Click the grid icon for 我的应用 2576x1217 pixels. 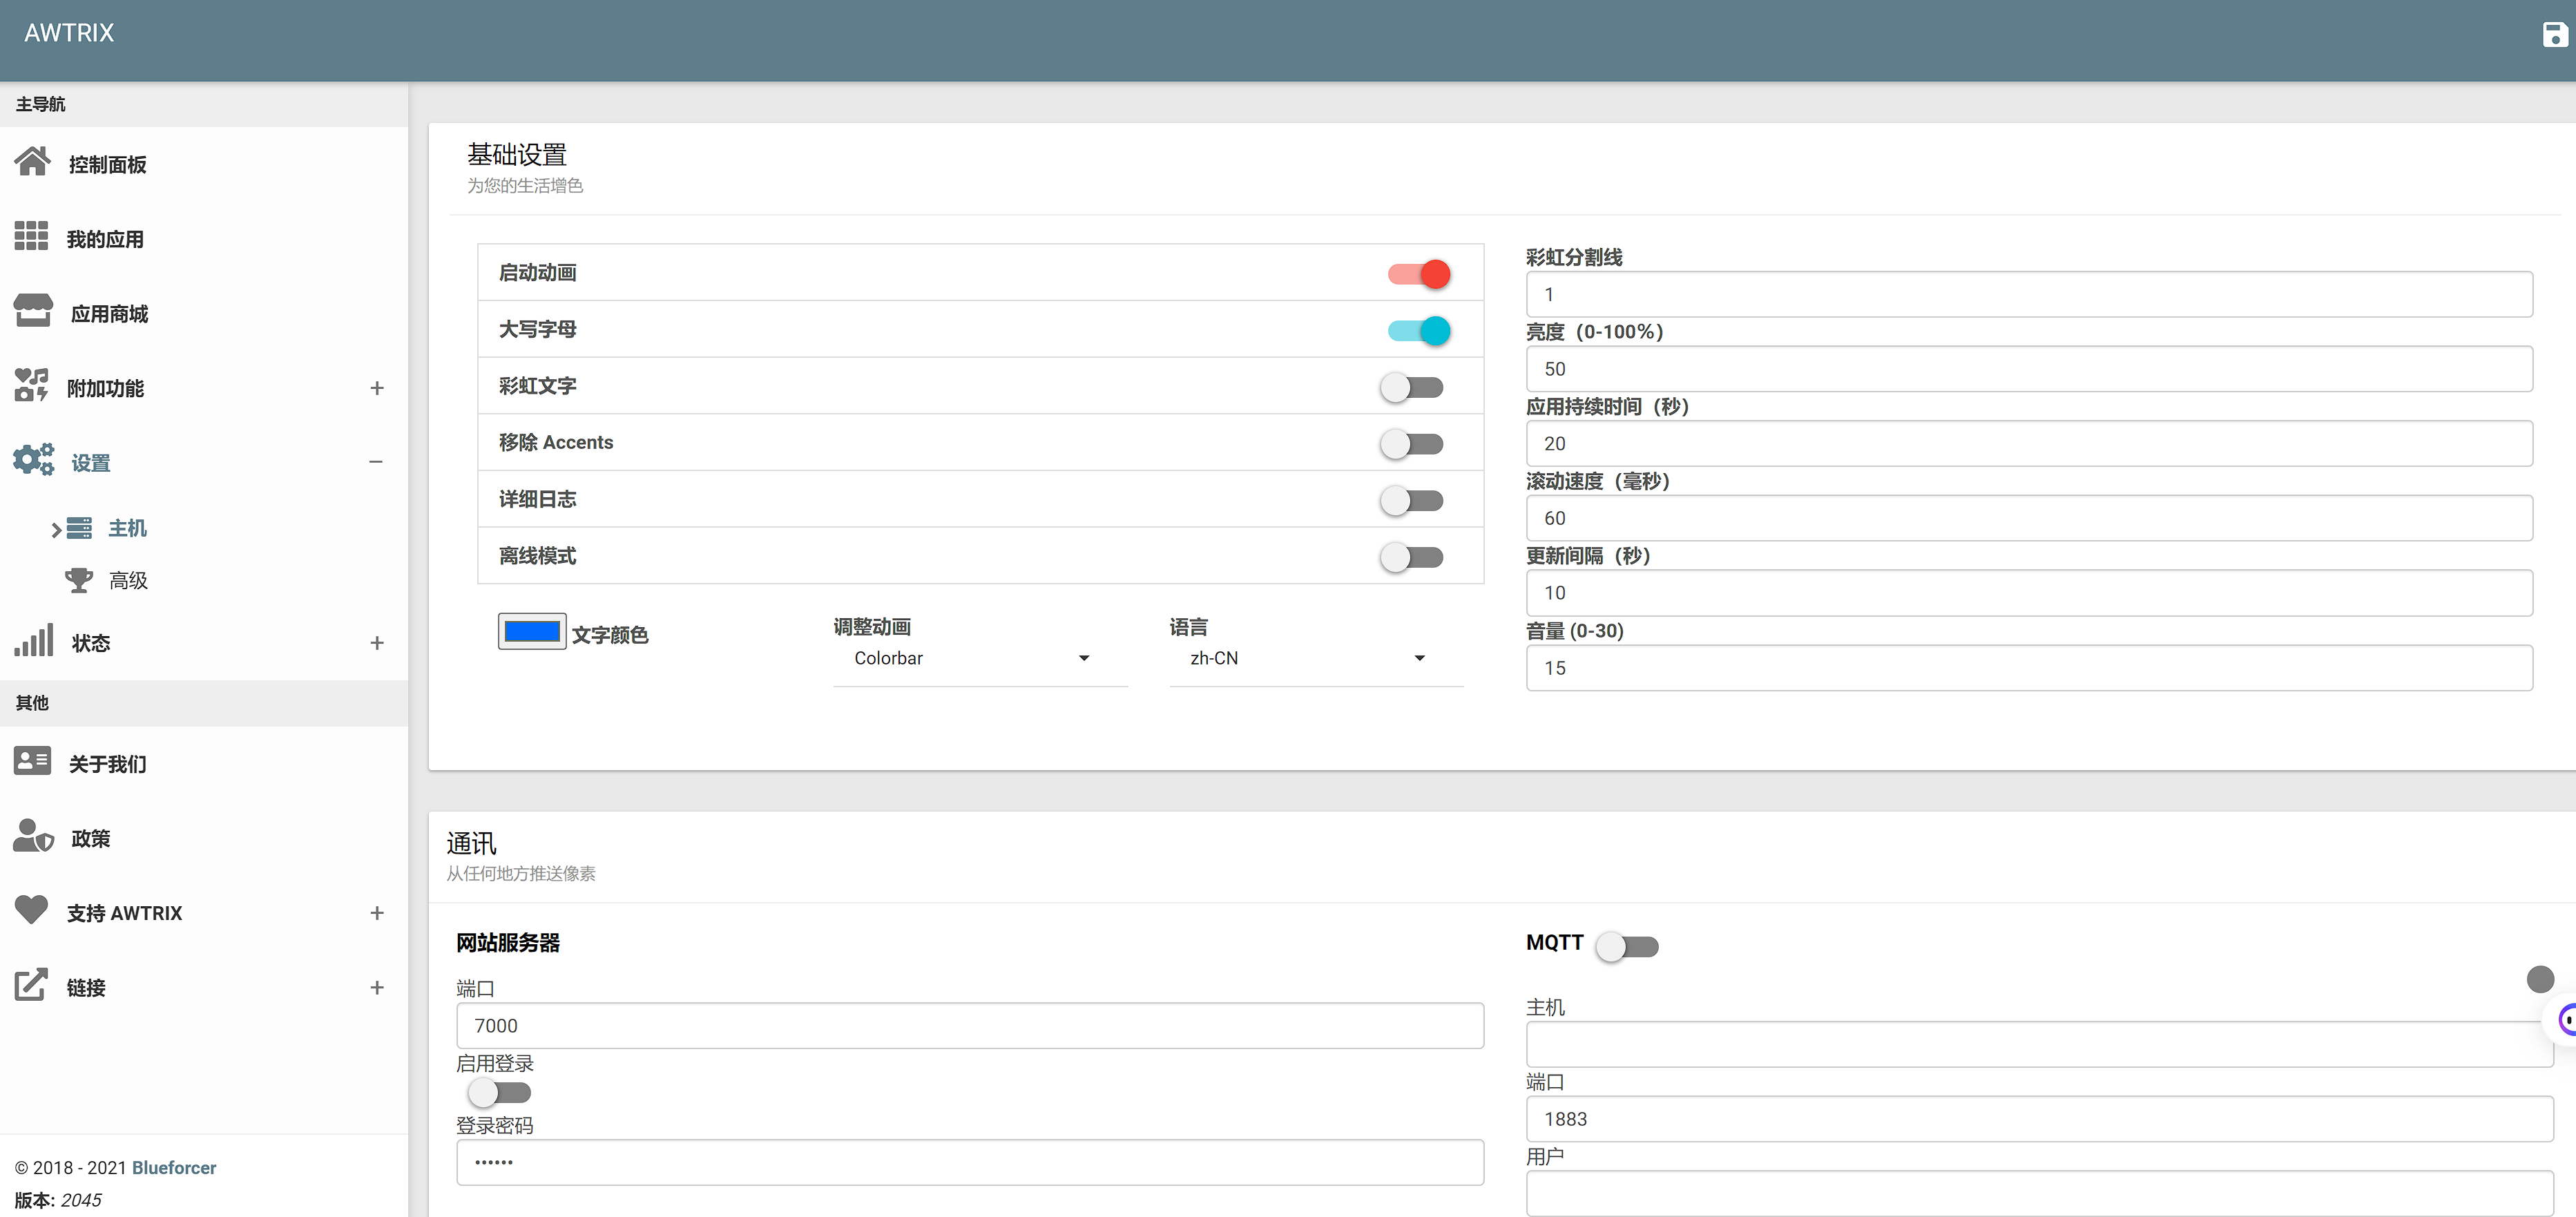31,237
